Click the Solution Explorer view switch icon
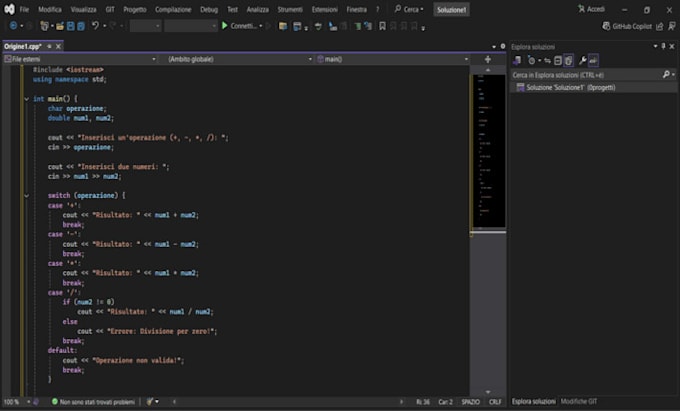680x411 pixels. [517, 61]
